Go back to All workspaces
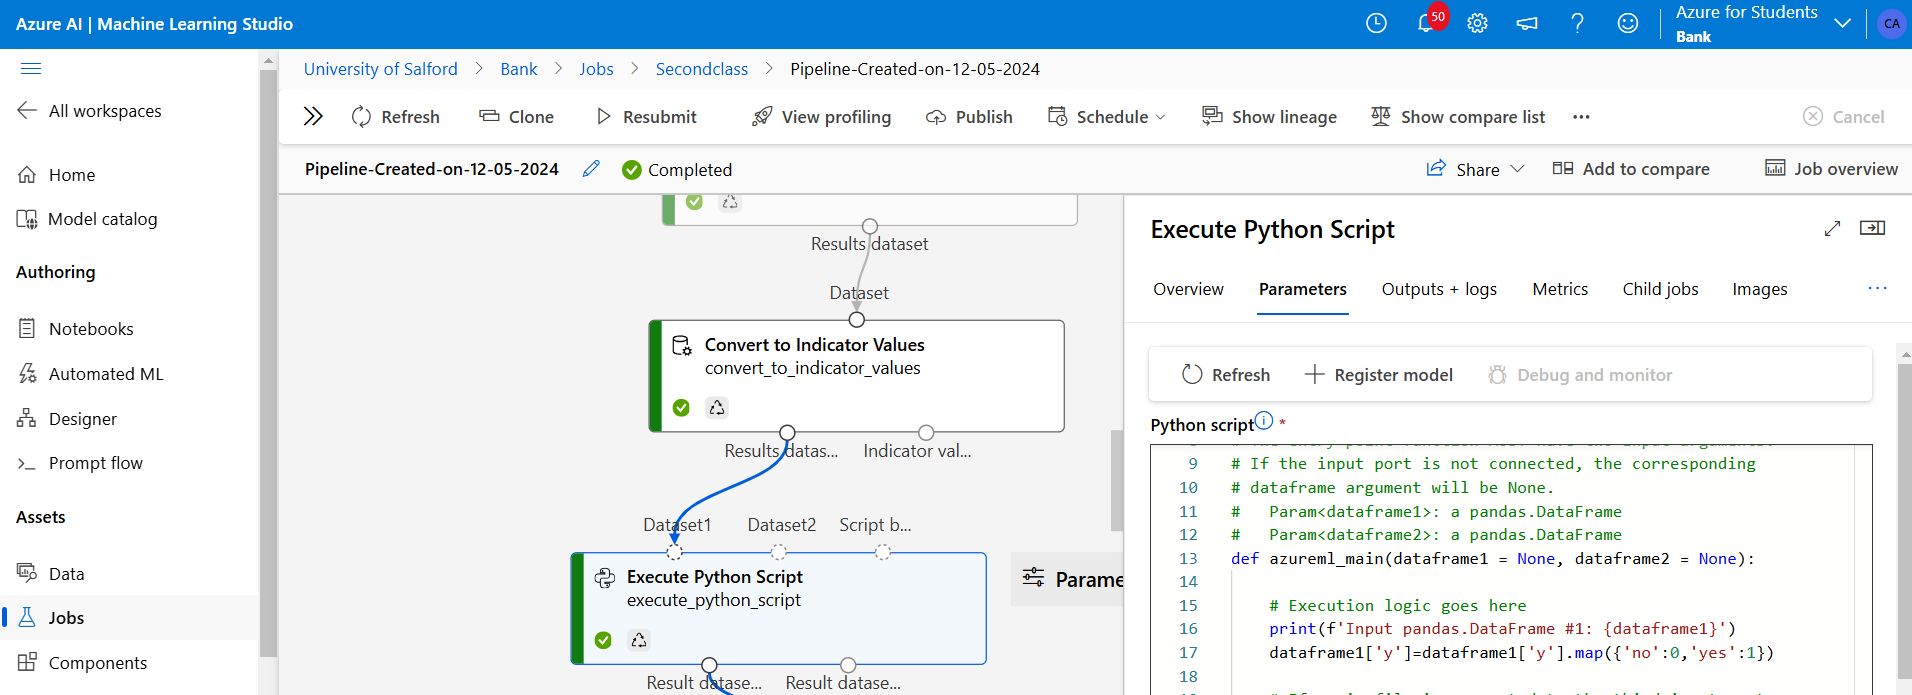 pos(89,111)
